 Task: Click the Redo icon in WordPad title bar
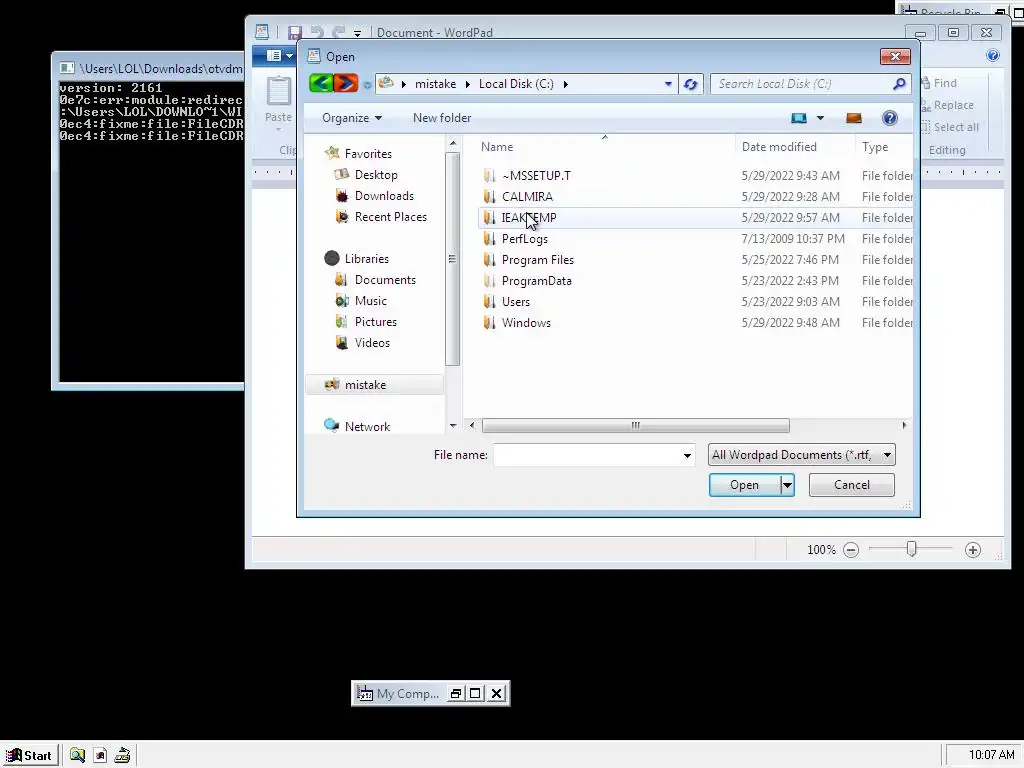(338, 32)
